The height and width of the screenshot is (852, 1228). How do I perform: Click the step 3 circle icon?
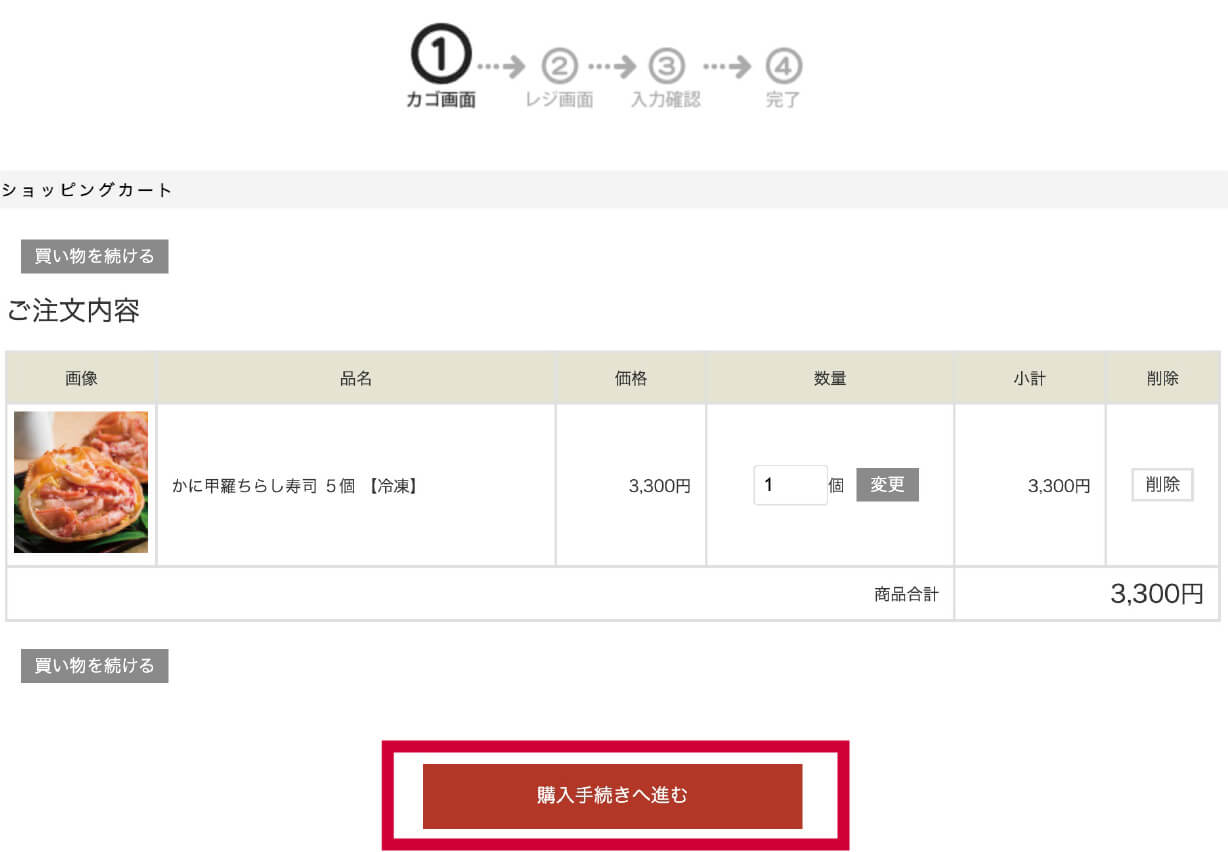[666, 67]
